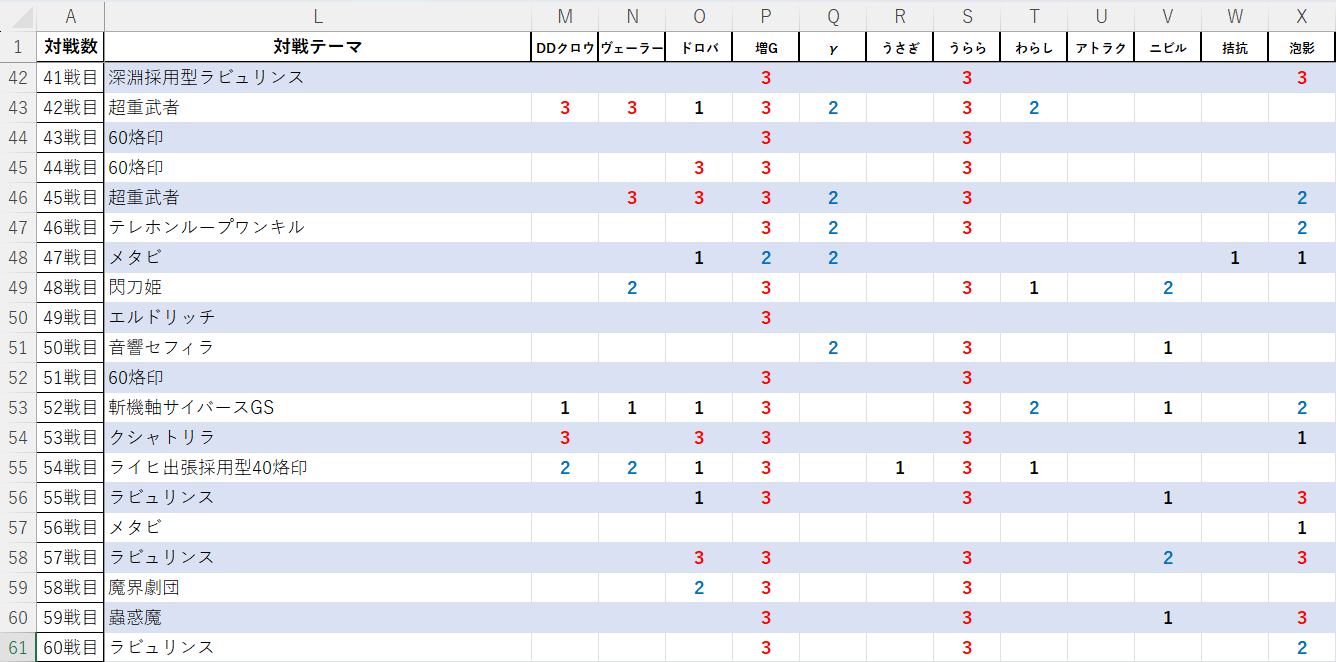The height and width of the screenshot is (662, 1336).
Task: Click the 閃刀姫 cell
Action: click(318, 287)
